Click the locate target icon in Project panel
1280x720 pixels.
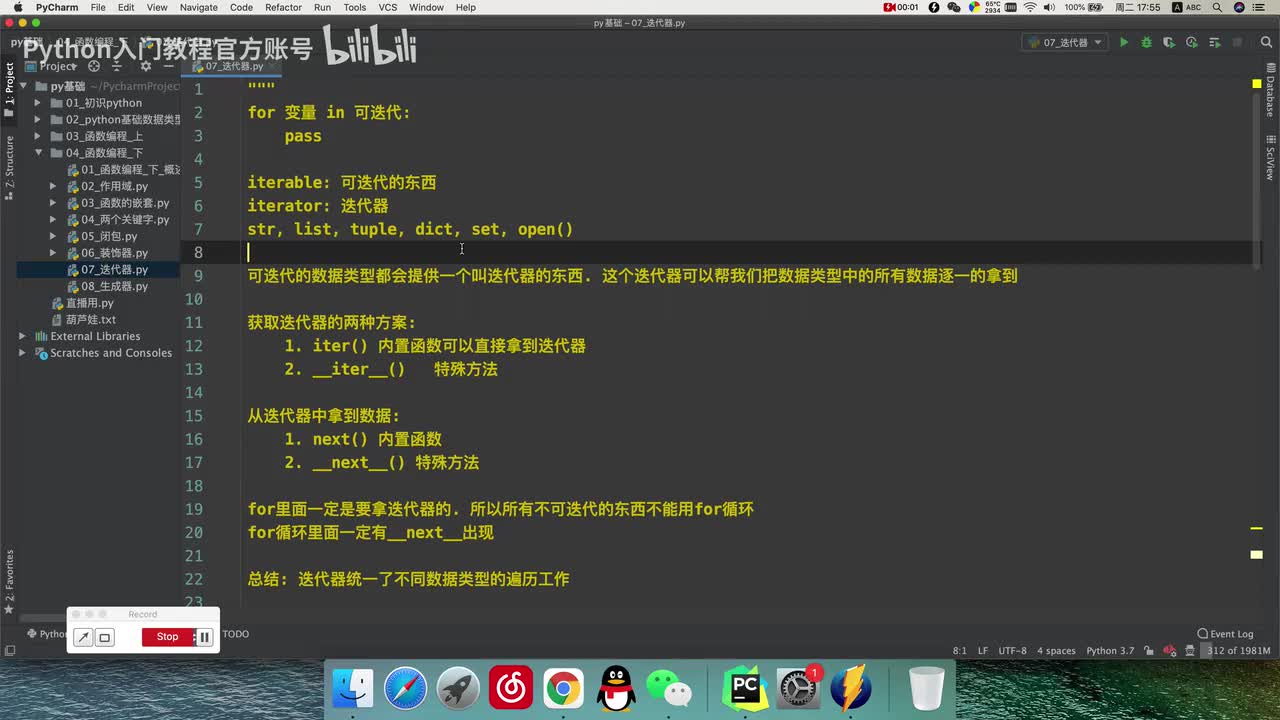point(94,66)
